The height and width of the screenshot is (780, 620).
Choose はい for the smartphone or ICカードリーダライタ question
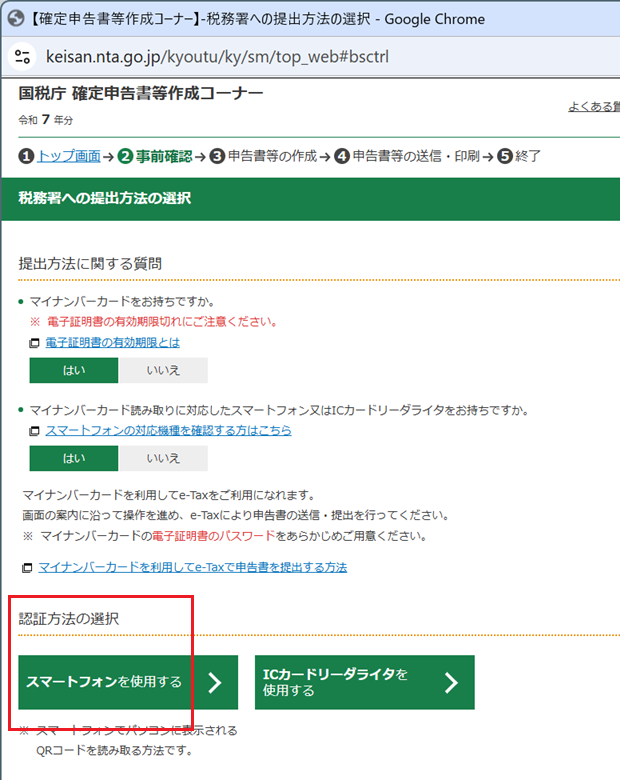pyautogui.click(x=74, y=458)
